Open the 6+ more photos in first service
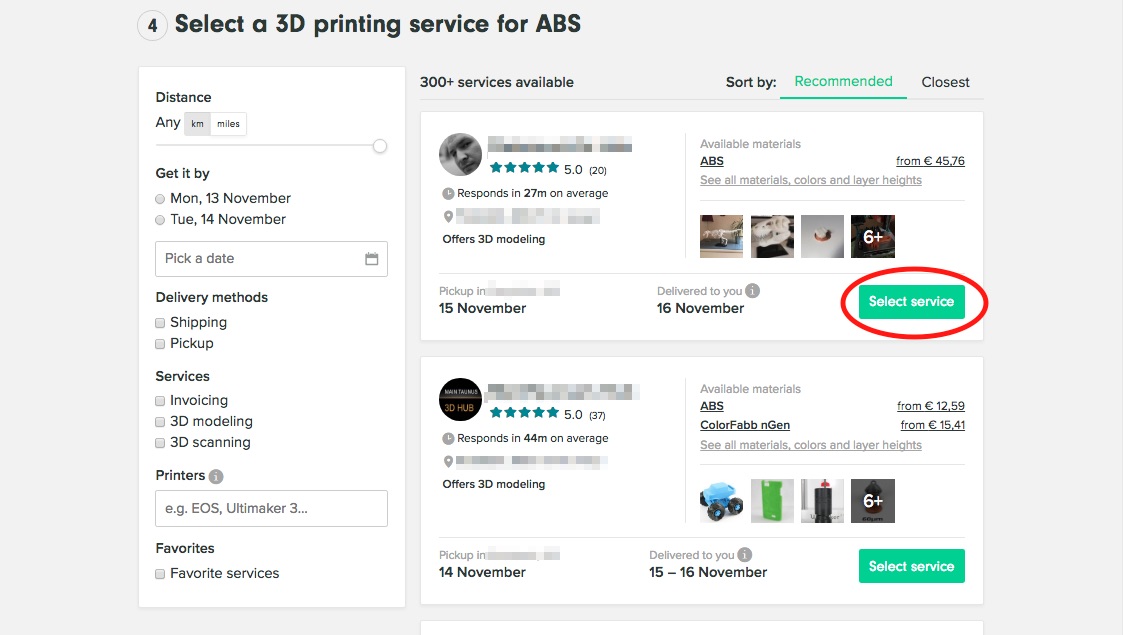1123x635 pixels. point(872,236)
